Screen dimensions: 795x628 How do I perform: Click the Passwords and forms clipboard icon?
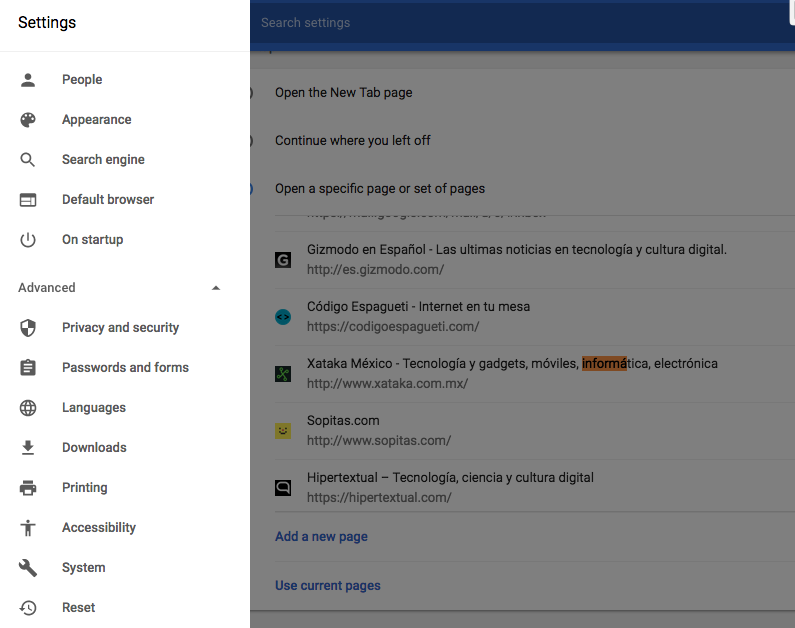pyautogui.click(x=28, y=367)
